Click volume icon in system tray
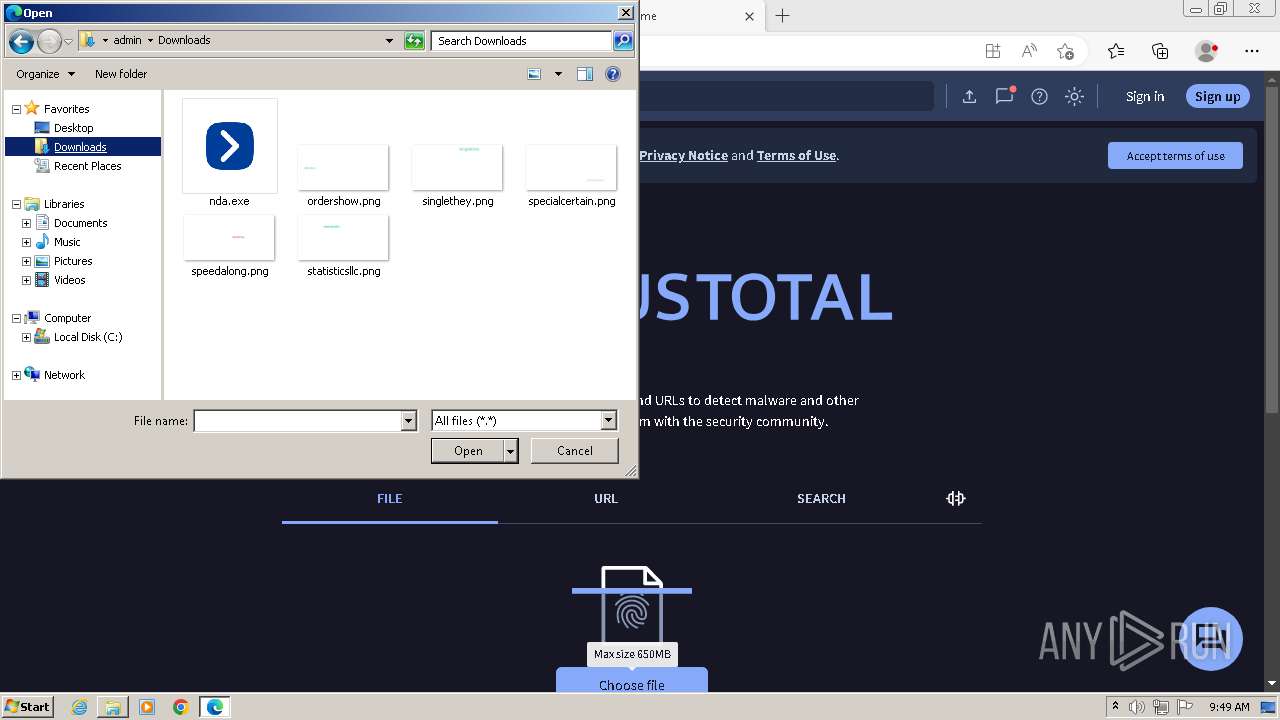Viewport: 1280px width, 720px height. point(1138,707)
